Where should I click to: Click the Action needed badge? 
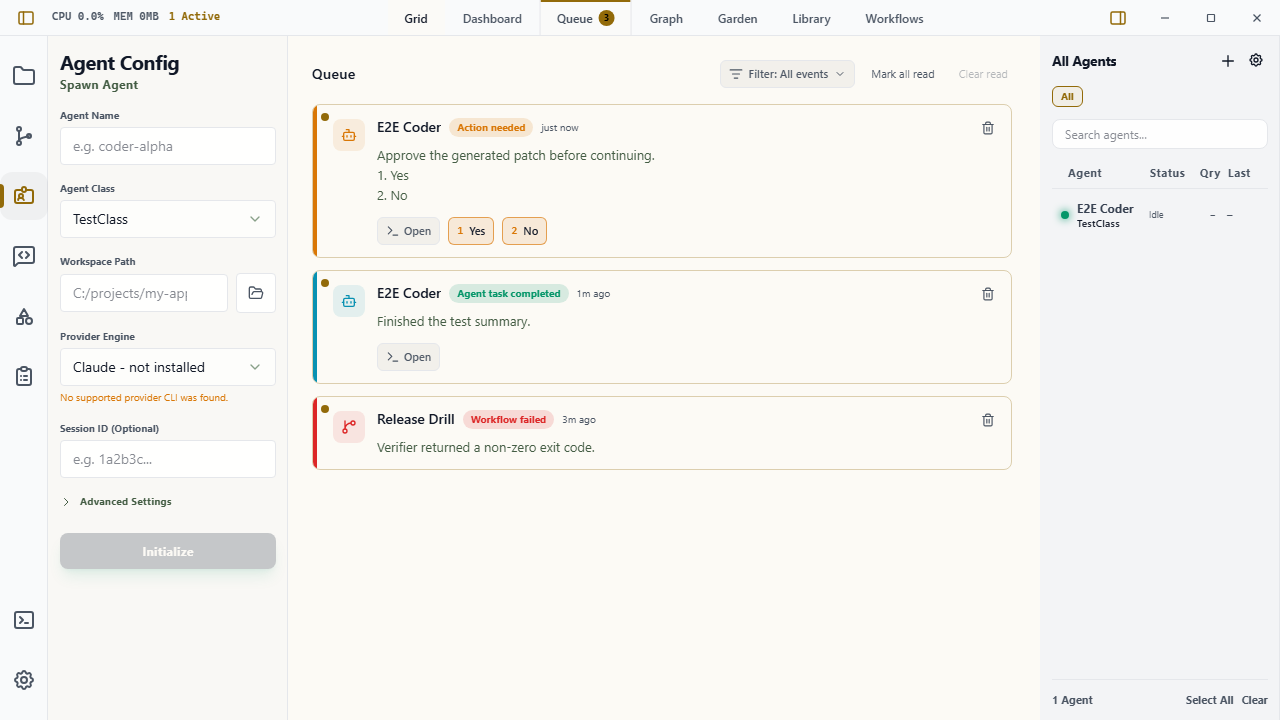coord(491,128)
